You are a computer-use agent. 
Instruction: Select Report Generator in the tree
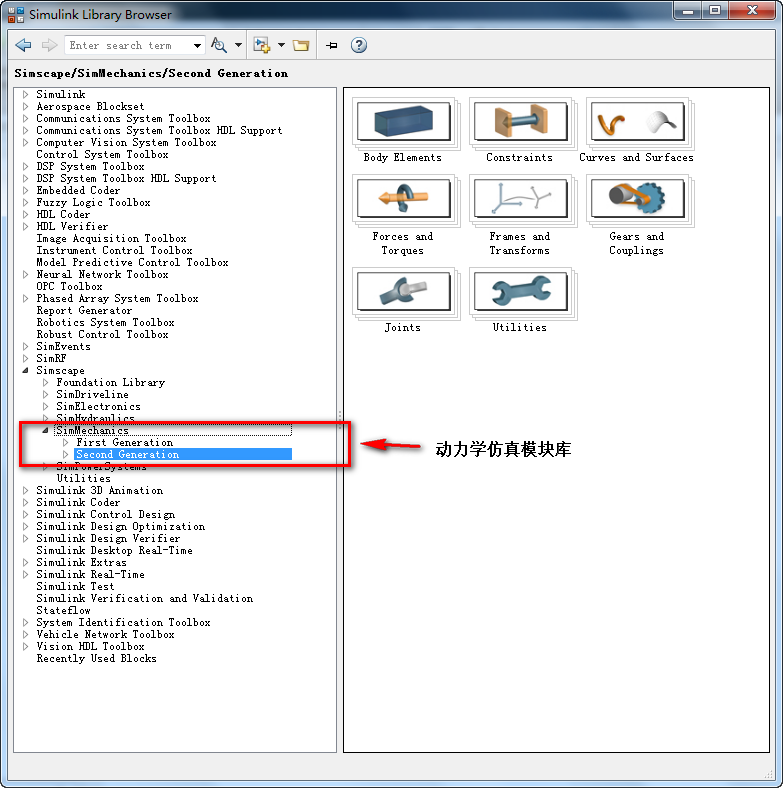point(84,311)
